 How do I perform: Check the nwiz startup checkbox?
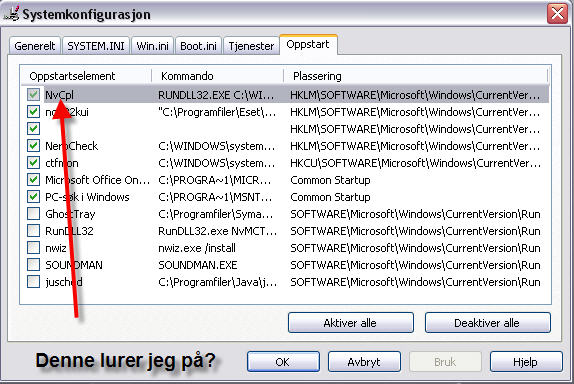tap(33, 248)
